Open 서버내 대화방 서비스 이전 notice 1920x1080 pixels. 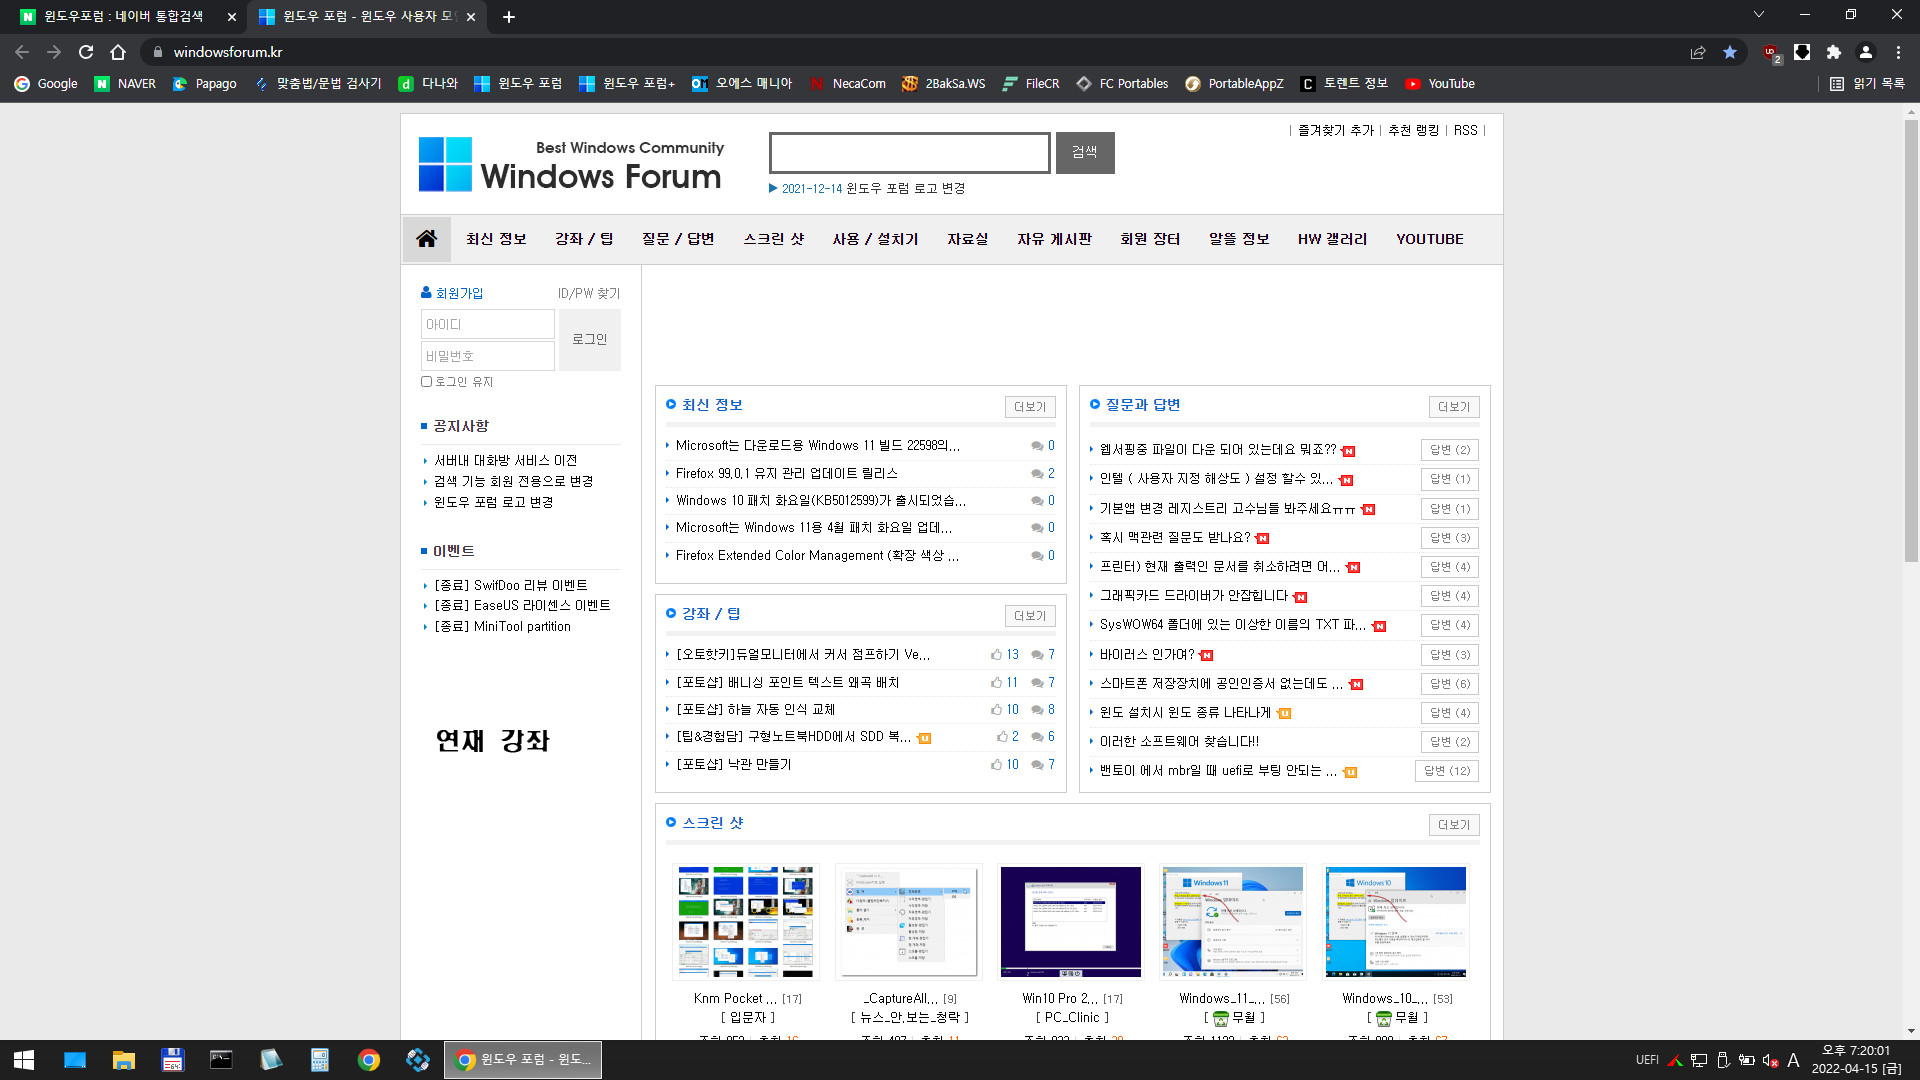click(505, 460)
